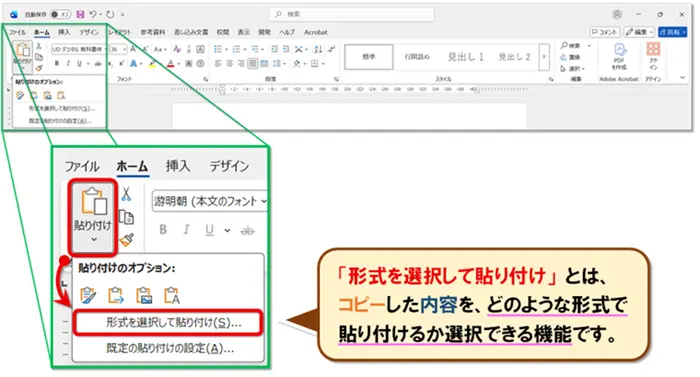Click the Save icon in the title bar
Image resolution: width=700 pixels, height=377 pixels.
tap(80, 14)
